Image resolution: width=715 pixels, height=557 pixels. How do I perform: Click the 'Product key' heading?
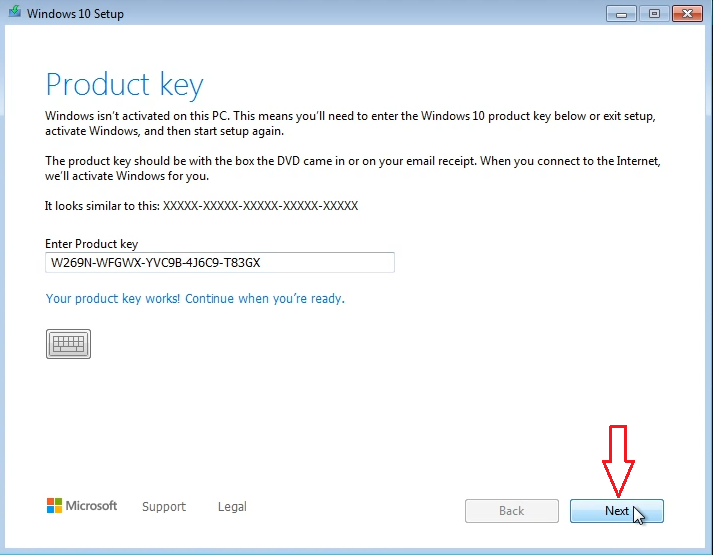point(124,85)
